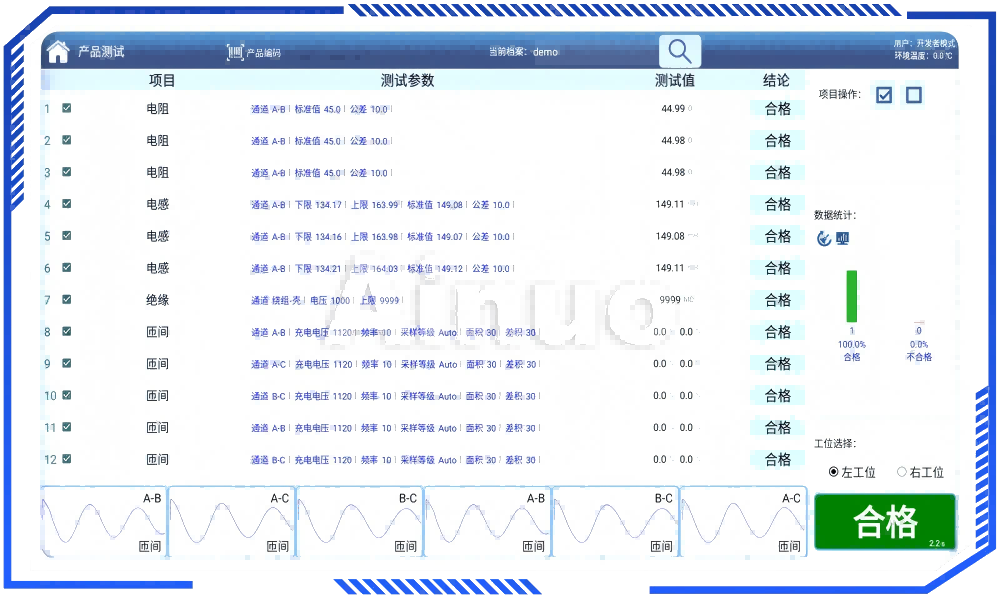Image resolution: width=1000 pixels, height=600 pixels.
Task: Open the product code barcode scanner icon
Action: (x=237, y=50)
